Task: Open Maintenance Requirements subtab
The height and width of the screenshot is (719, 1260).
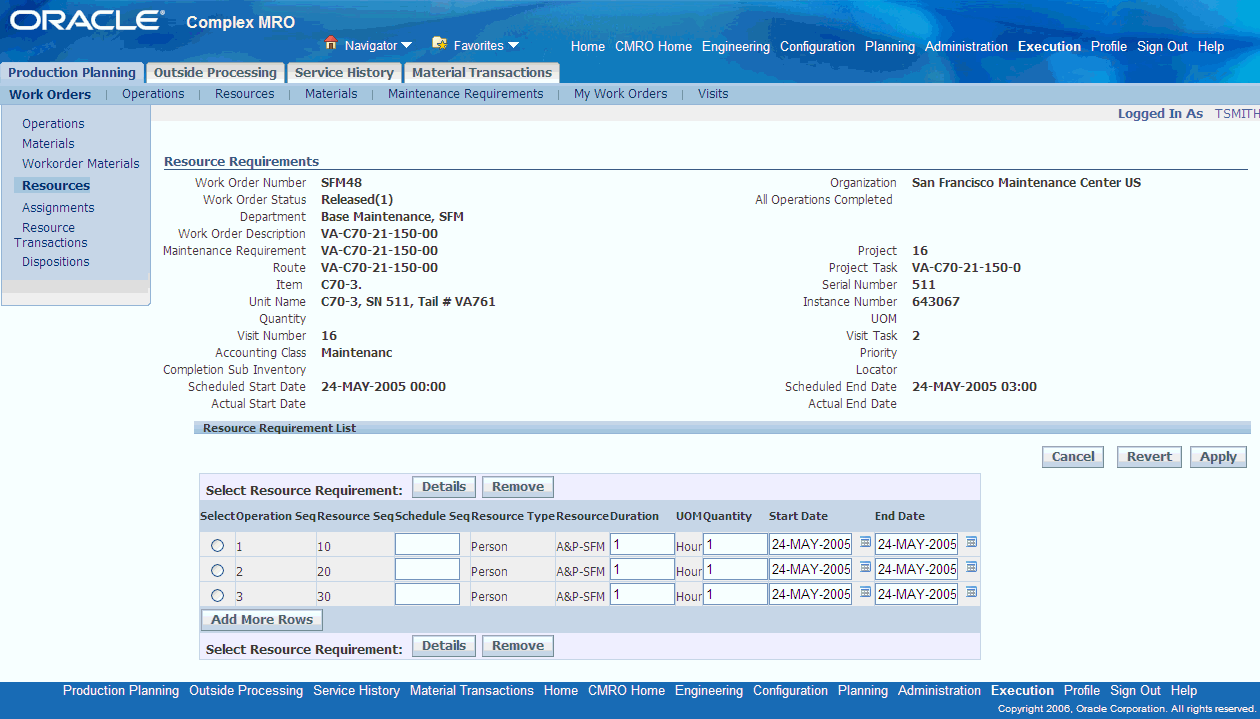Action: point(466,94)
